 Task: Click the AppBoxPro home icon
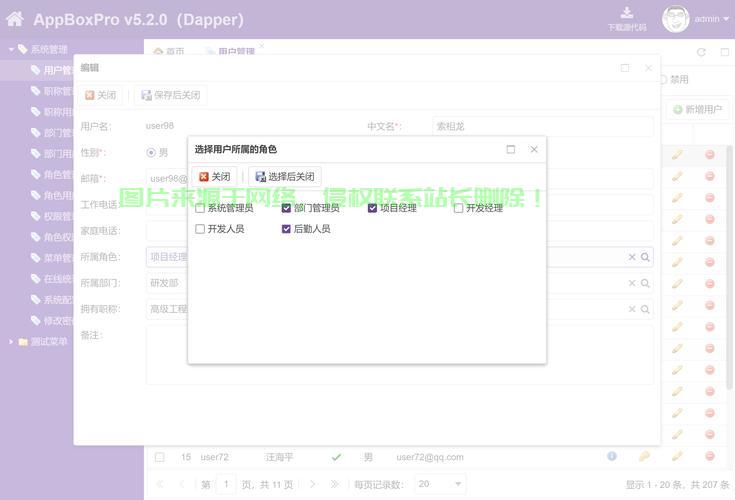pos(15,19)
